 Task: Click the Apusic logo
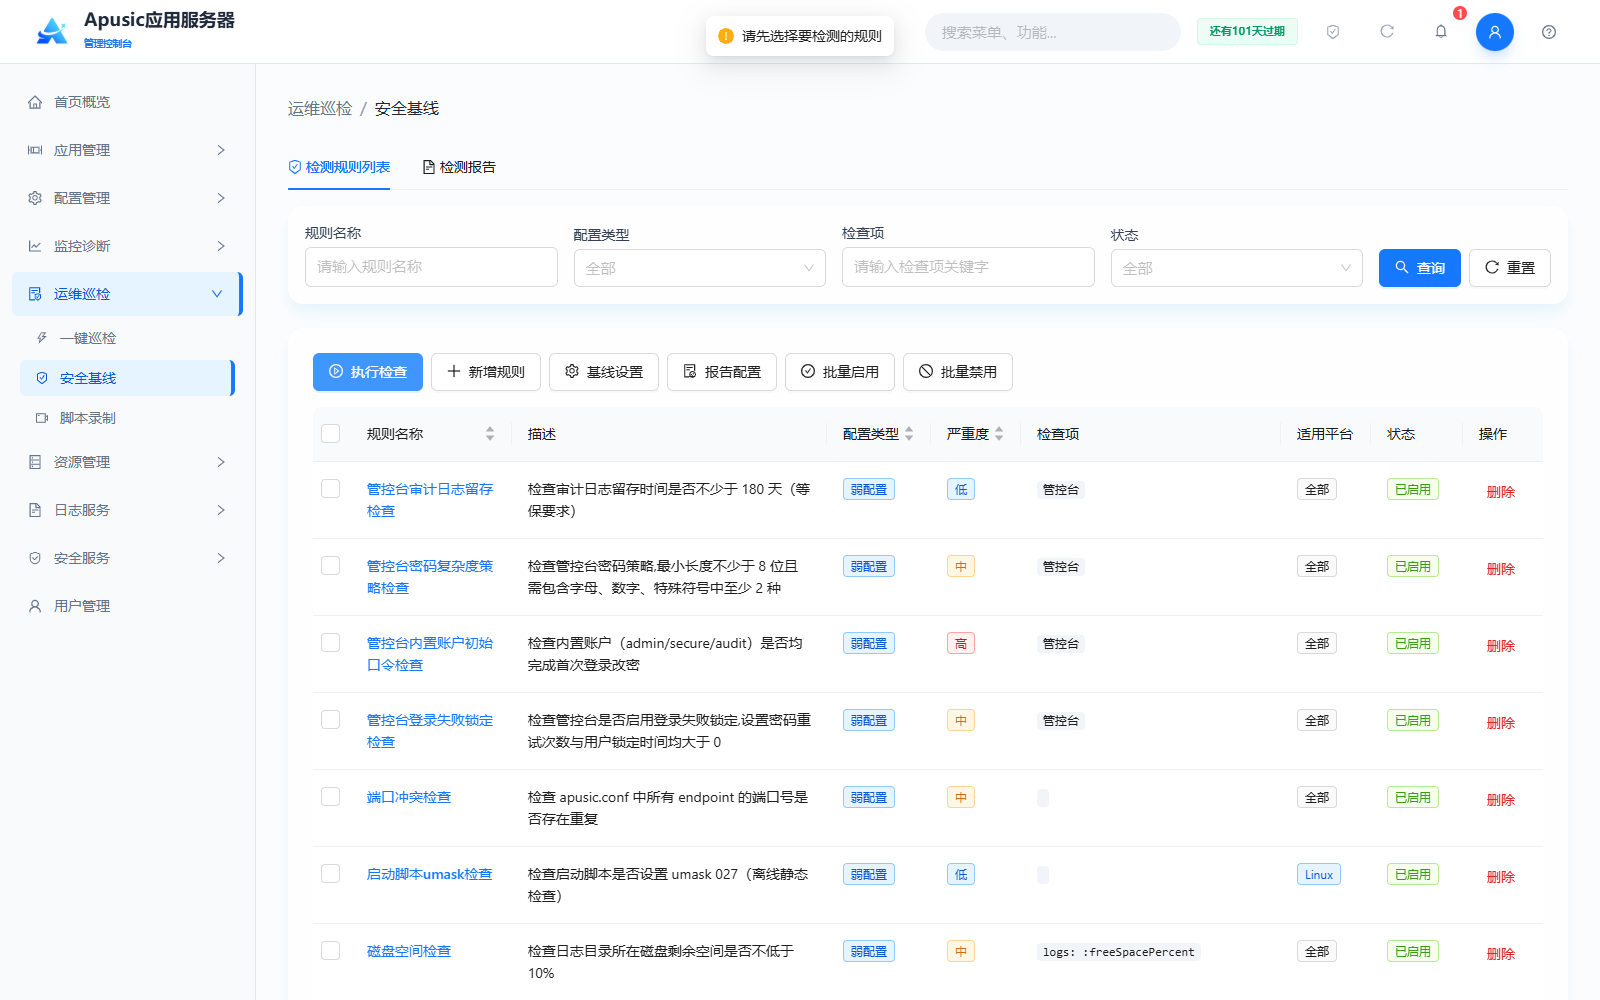coord(52,31)
